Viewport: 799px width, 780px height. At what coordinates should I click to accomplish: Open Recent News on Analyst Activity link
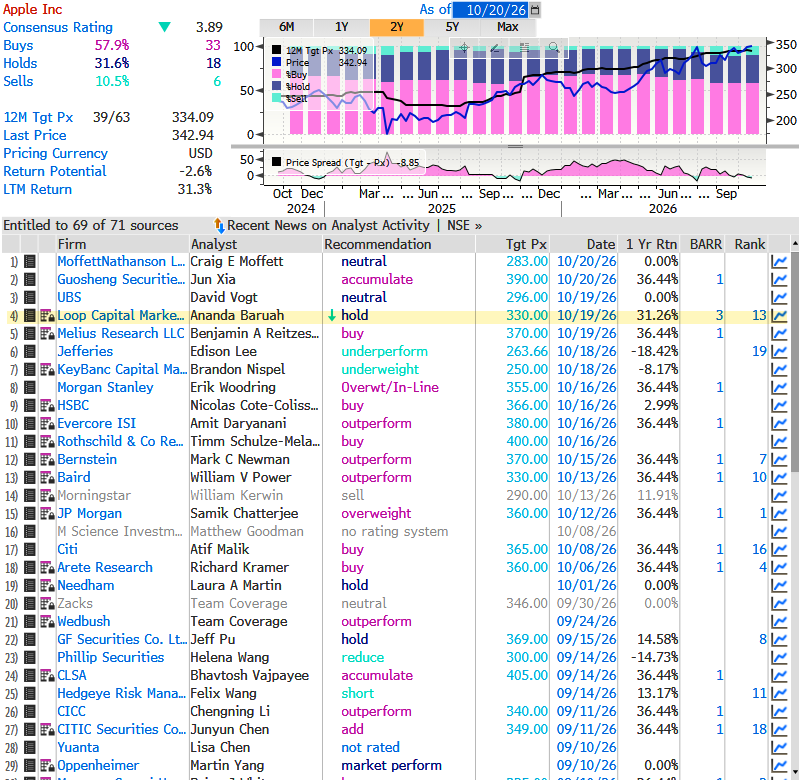(328, 225)
